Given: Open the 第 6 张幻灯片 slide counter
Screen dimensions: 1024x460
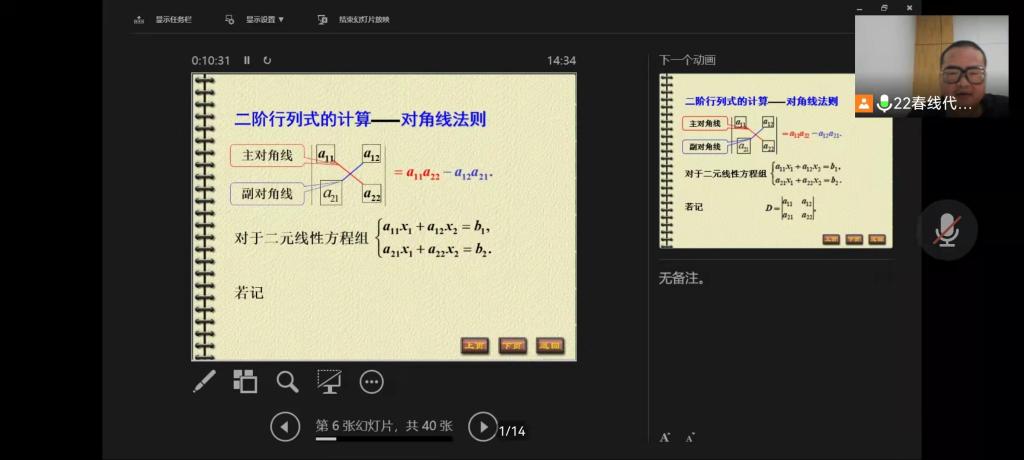Looking at the screenshot, I should (x=384, y=425).
